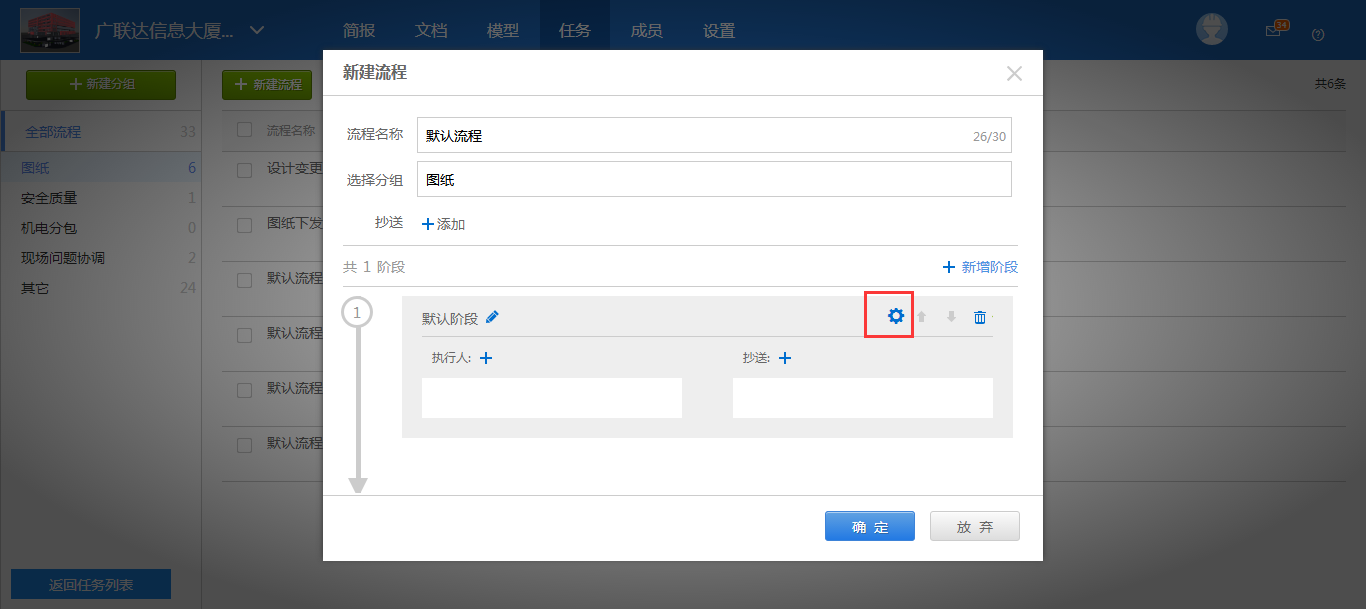Click stage number circle 1 on timeline
Image resolution: width=1366 pixels, height=609 pixels.
point(357,311)
